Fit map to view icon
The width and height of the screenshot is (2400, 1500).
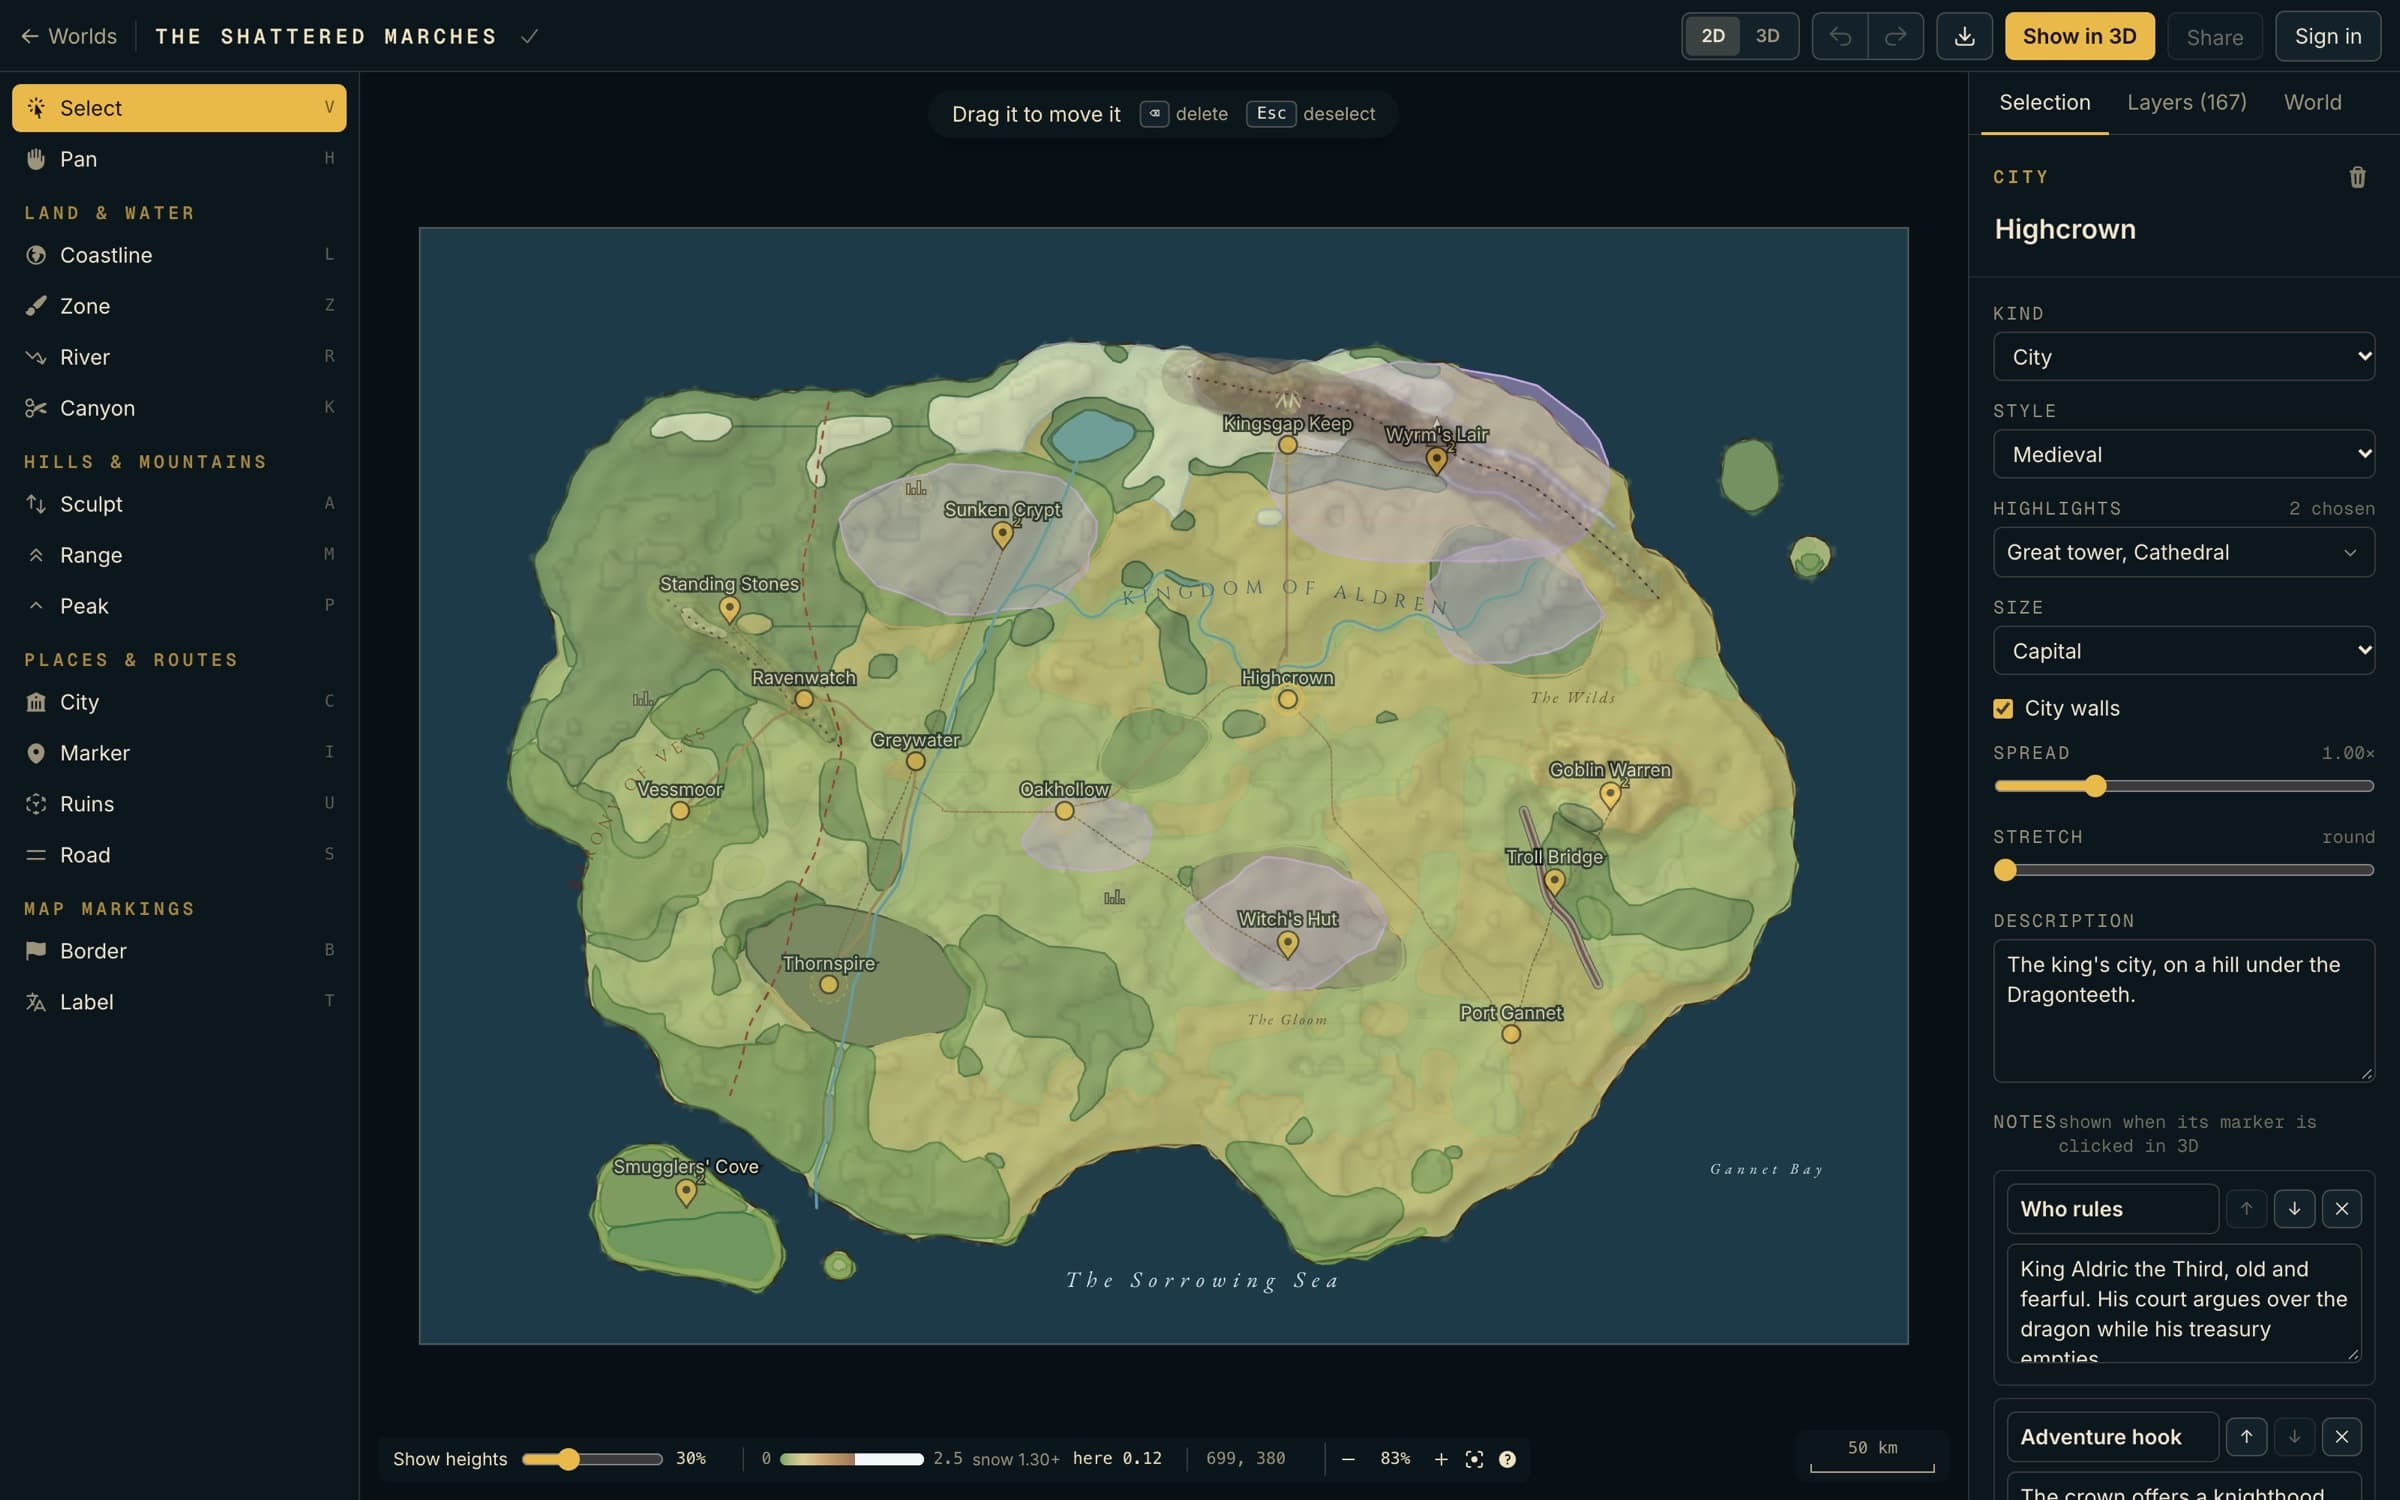(x=1474, y=1459)
